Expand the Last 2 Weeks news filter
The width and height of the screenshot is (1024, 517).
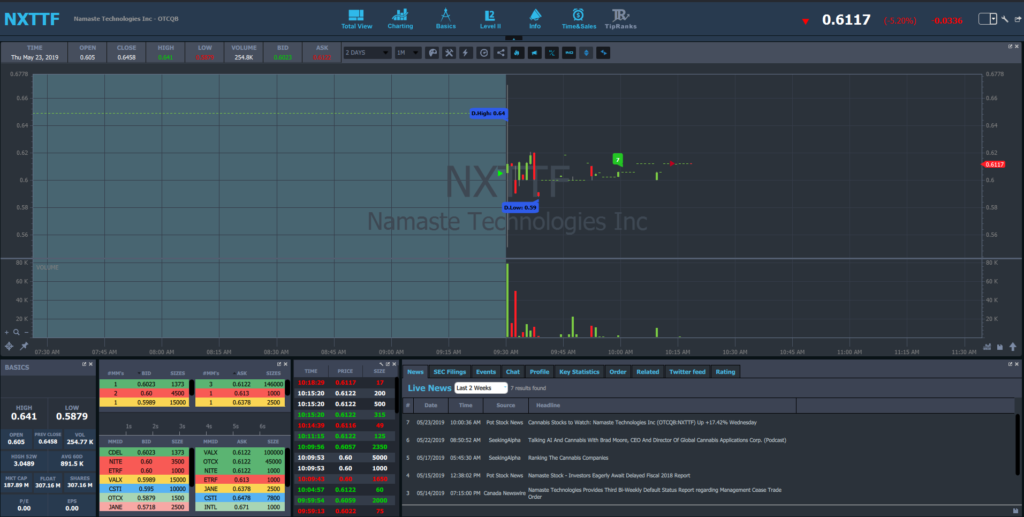pos(480,388)
